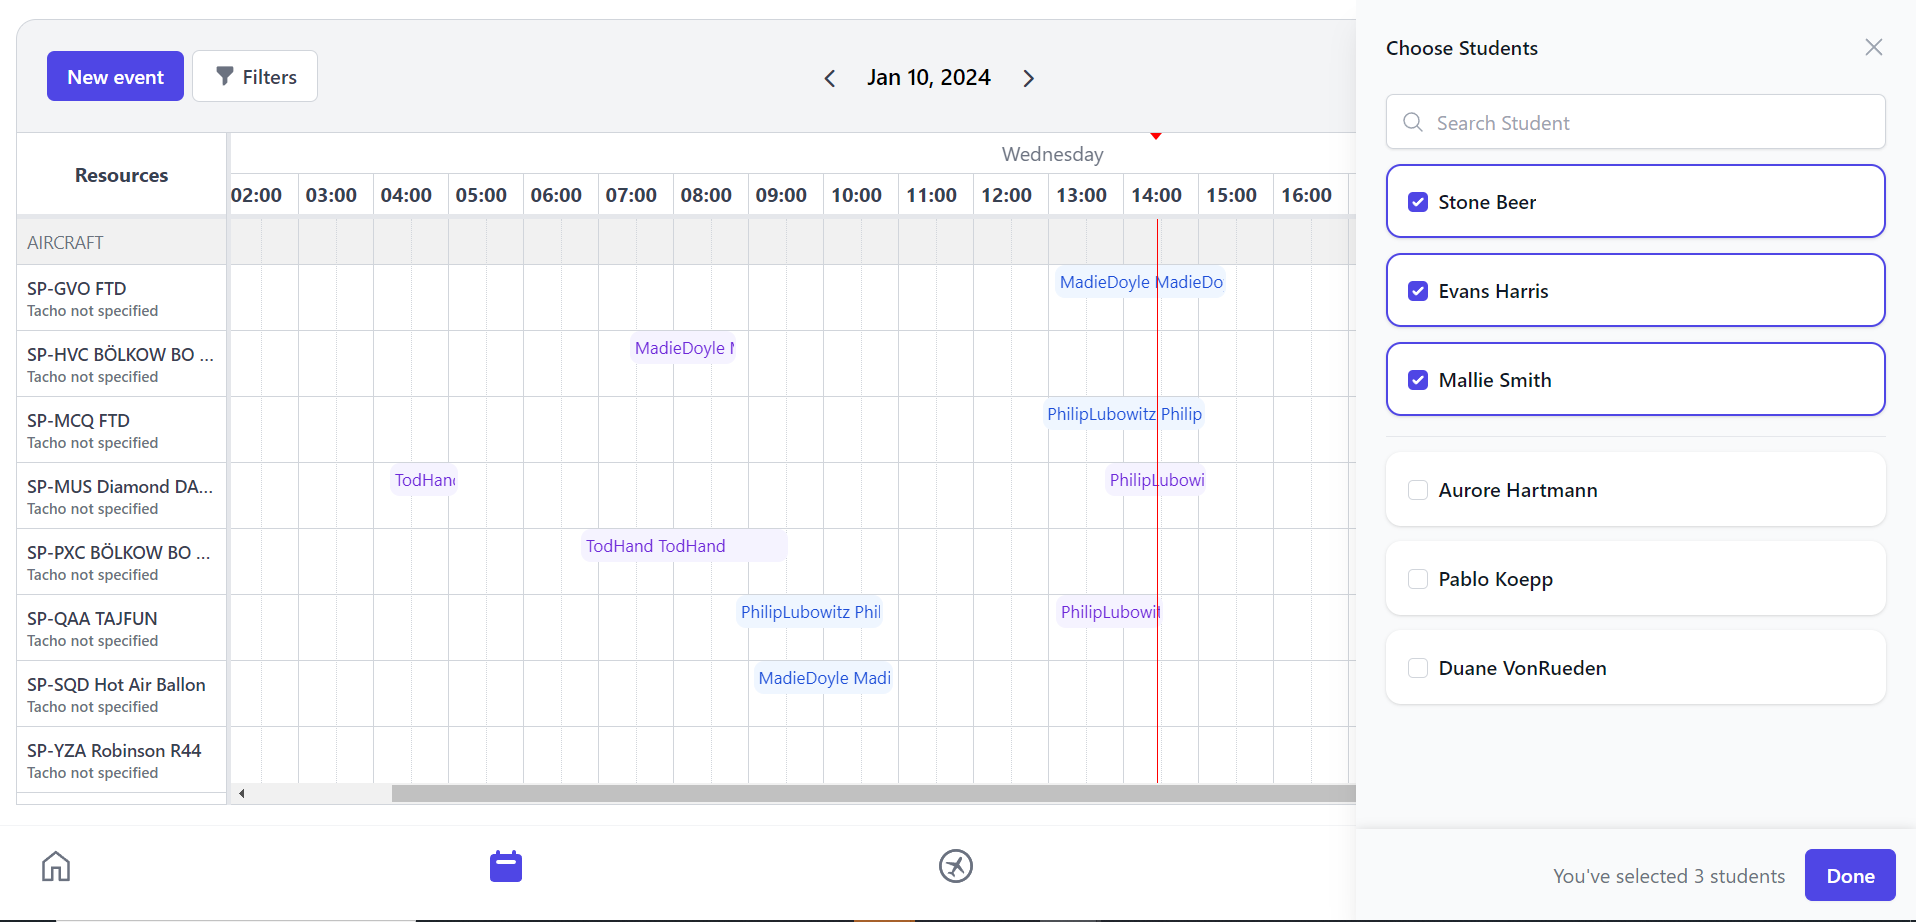Screen dimensions: 1916x922
Task: Uncheck Evans Harris checkbox
Action: click(1418, 291)
